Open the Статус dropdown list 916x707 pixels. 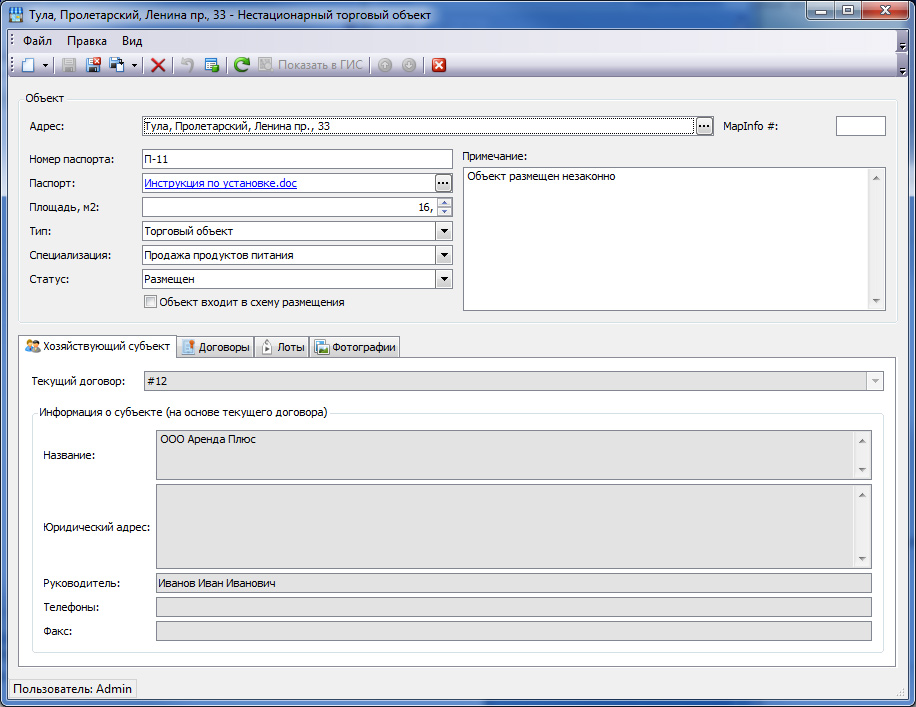click(444, 279)
